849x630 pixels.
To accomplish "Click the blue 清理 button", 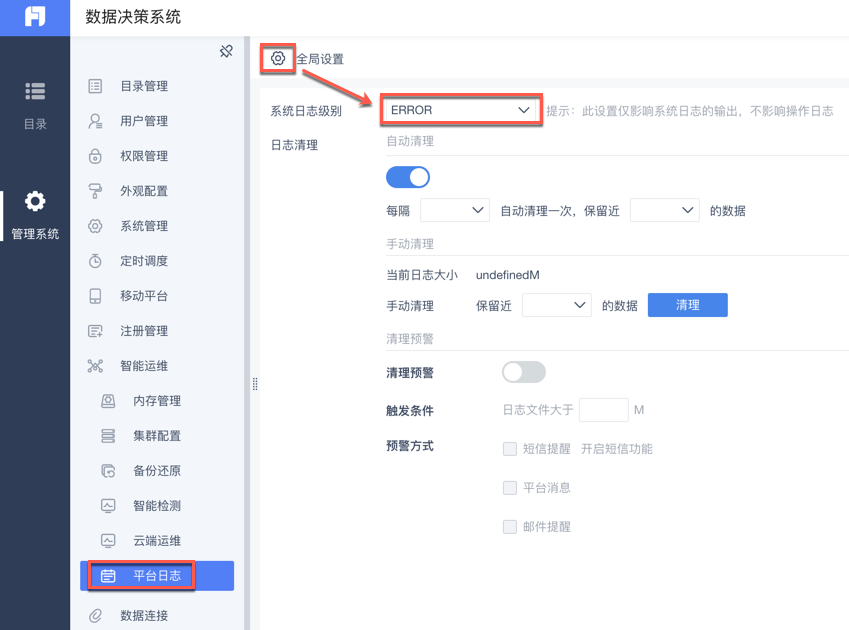I will (x=687, y=305).
